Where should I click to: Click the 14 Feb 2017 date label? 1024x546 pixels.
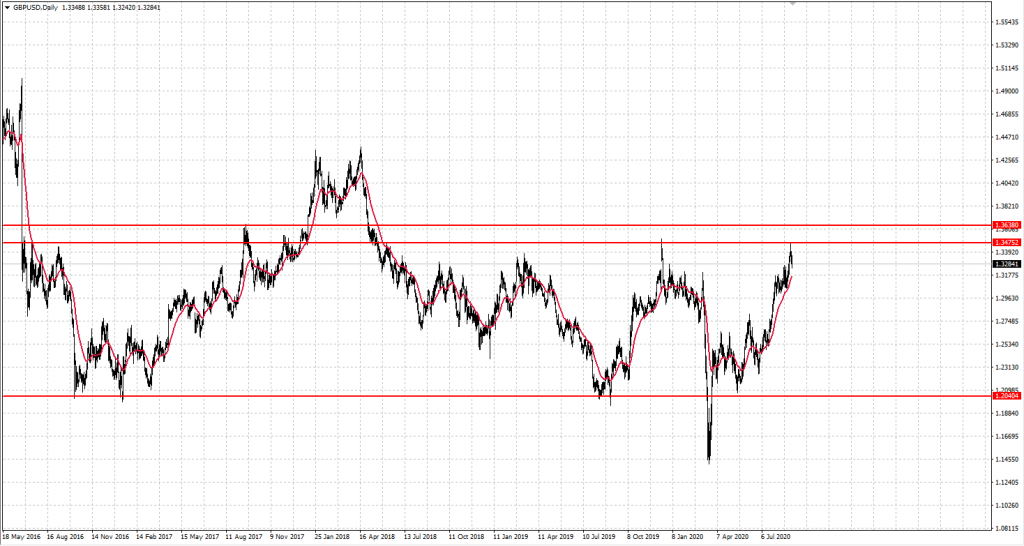(x=155, y=537)
